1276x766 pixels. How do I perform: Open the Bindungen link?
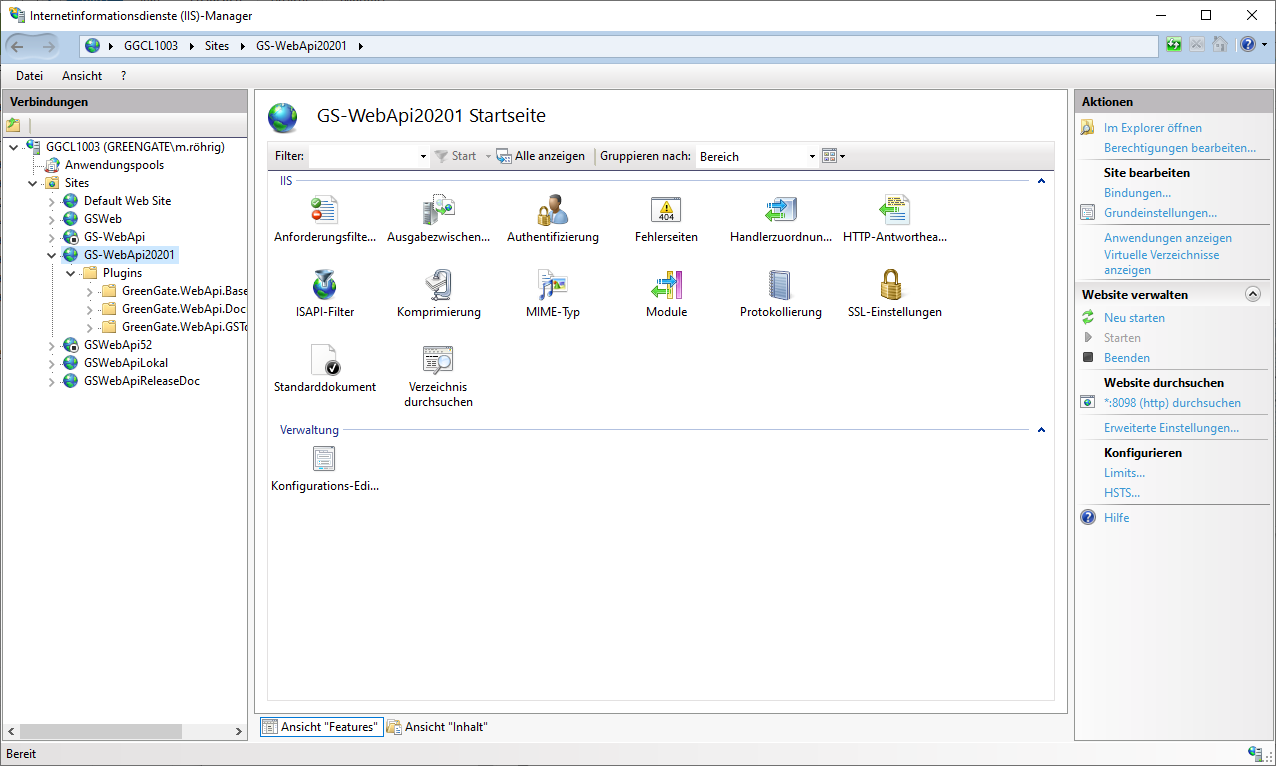1137,193
